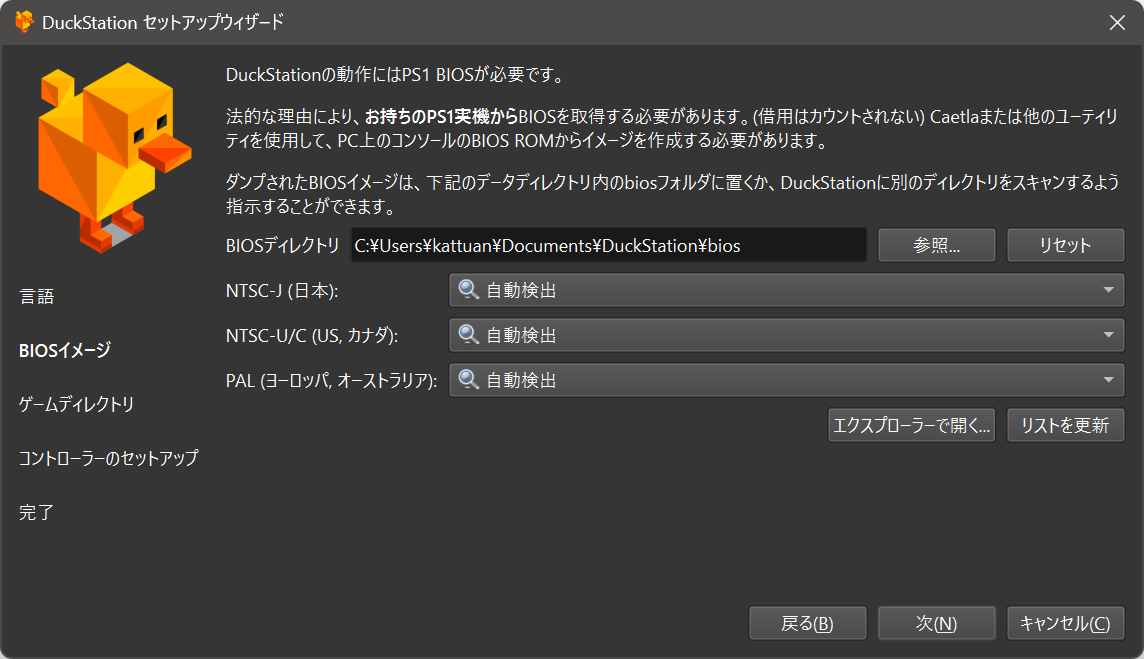The height and width of the screenshot is (659, 1144).
Task: Click the magnifier icon in the NTSC-J combo box
Action: point(468,290)
